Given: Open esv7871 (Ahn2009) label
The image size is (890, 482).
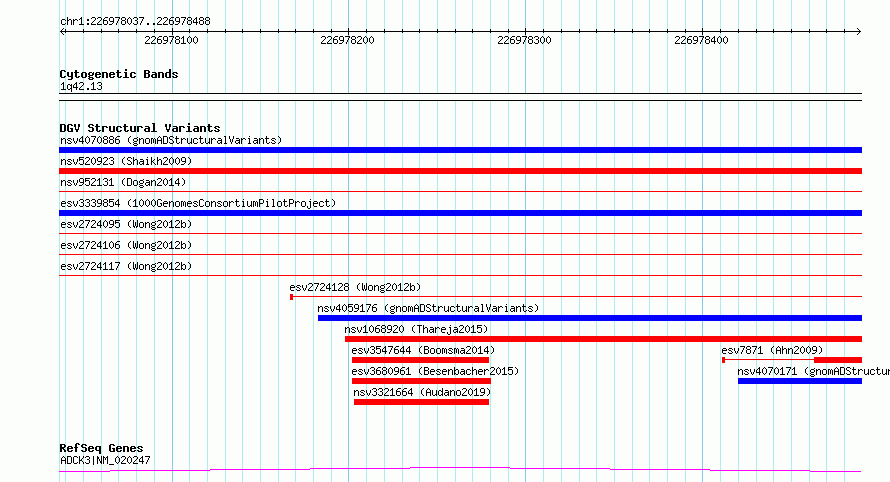Looking at the screenshot, I should point(772,350).
